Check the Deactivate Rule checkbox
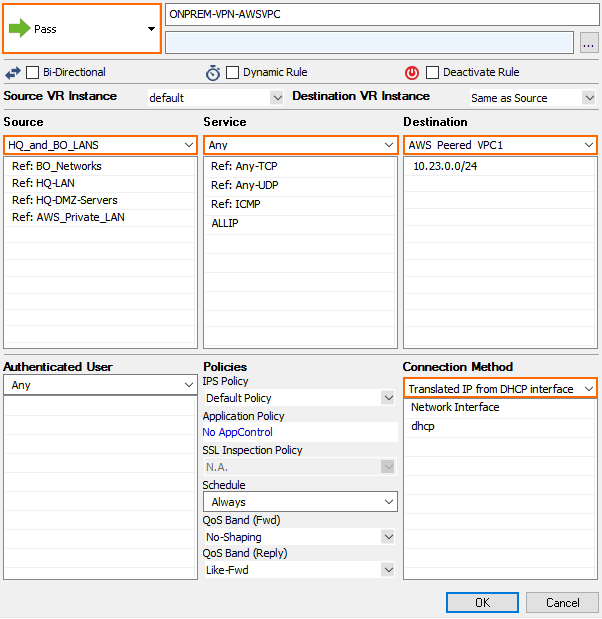This screenshot has width=602, height=619. coord(432,73)
